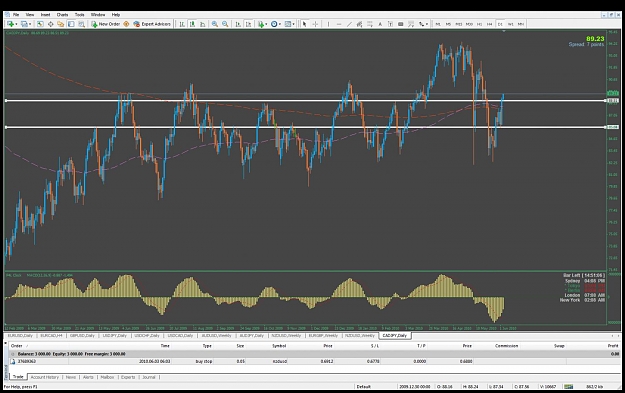625x393 pixels.
Task: Open the File menu
Action: point(16,15)
